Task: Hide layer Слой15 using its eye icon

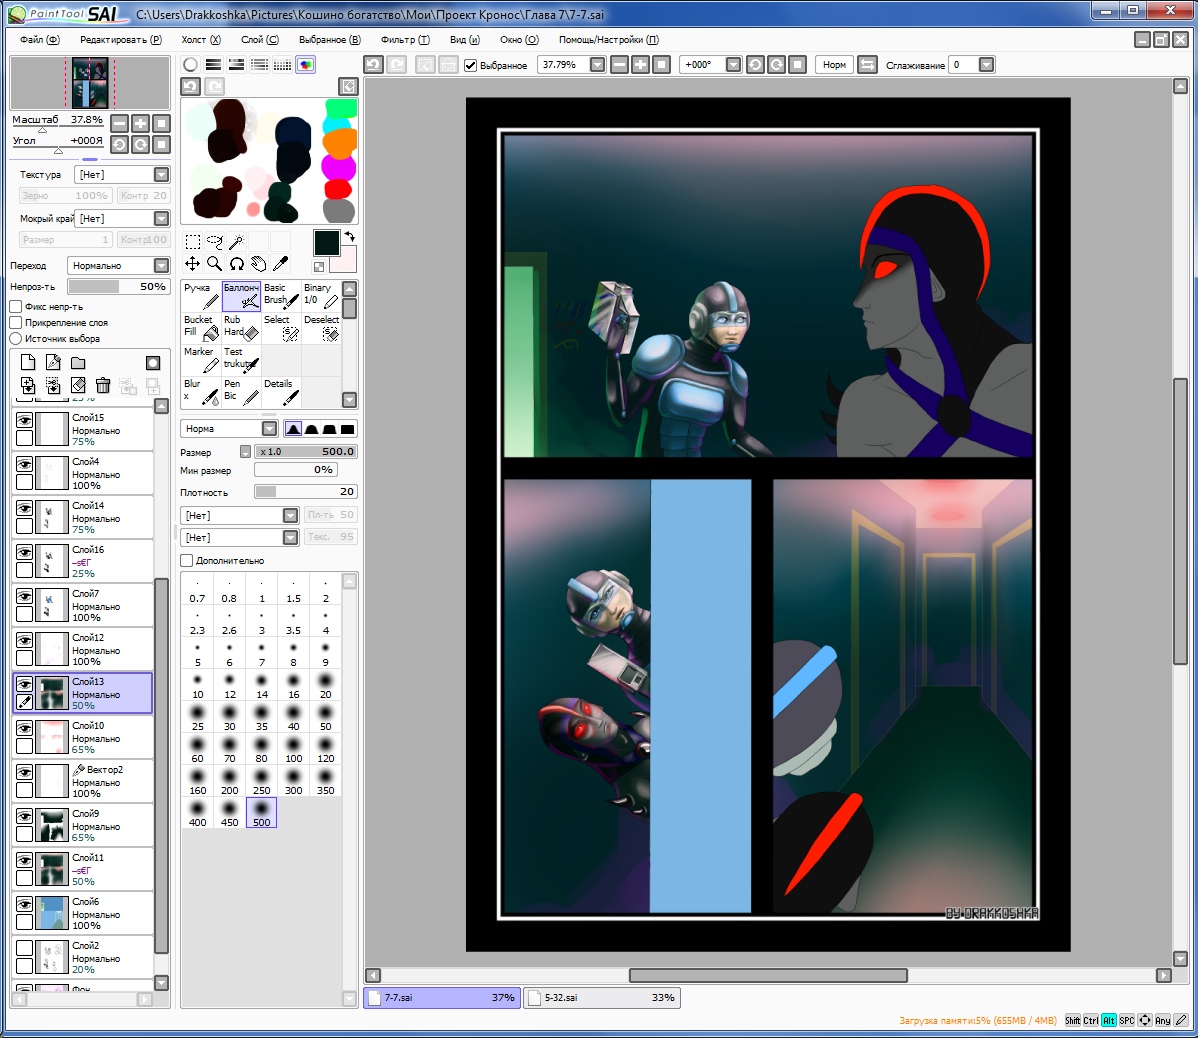Action: click(24, 421)
